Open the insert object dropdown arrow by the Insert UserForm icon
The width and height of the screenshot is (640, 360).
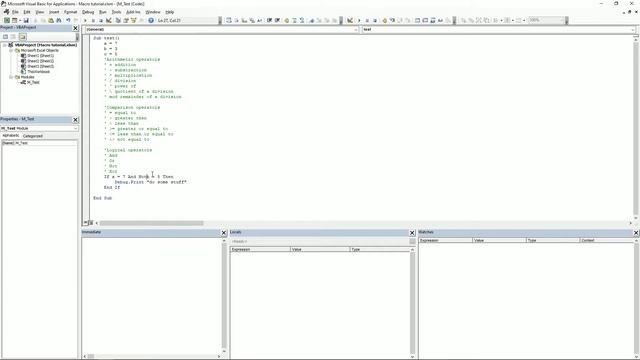(20, 20)
